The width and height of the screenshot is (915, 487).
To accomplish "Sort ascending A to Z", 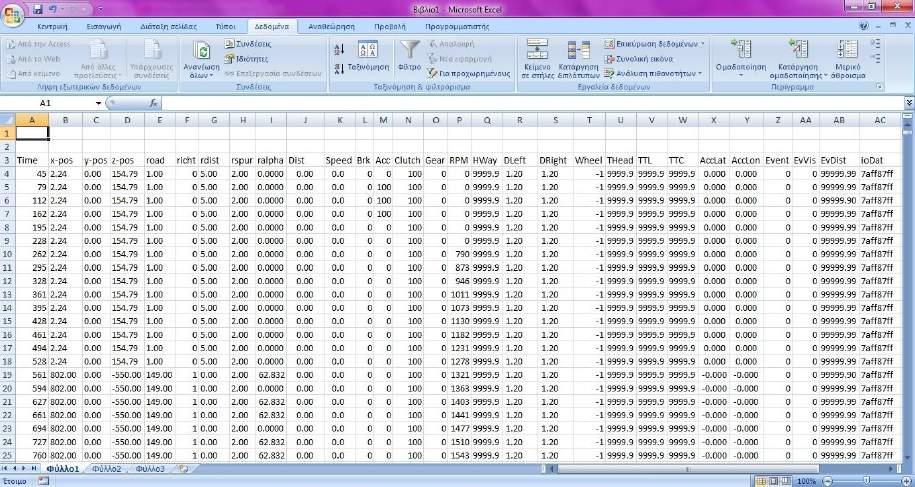I will (339, 50).
